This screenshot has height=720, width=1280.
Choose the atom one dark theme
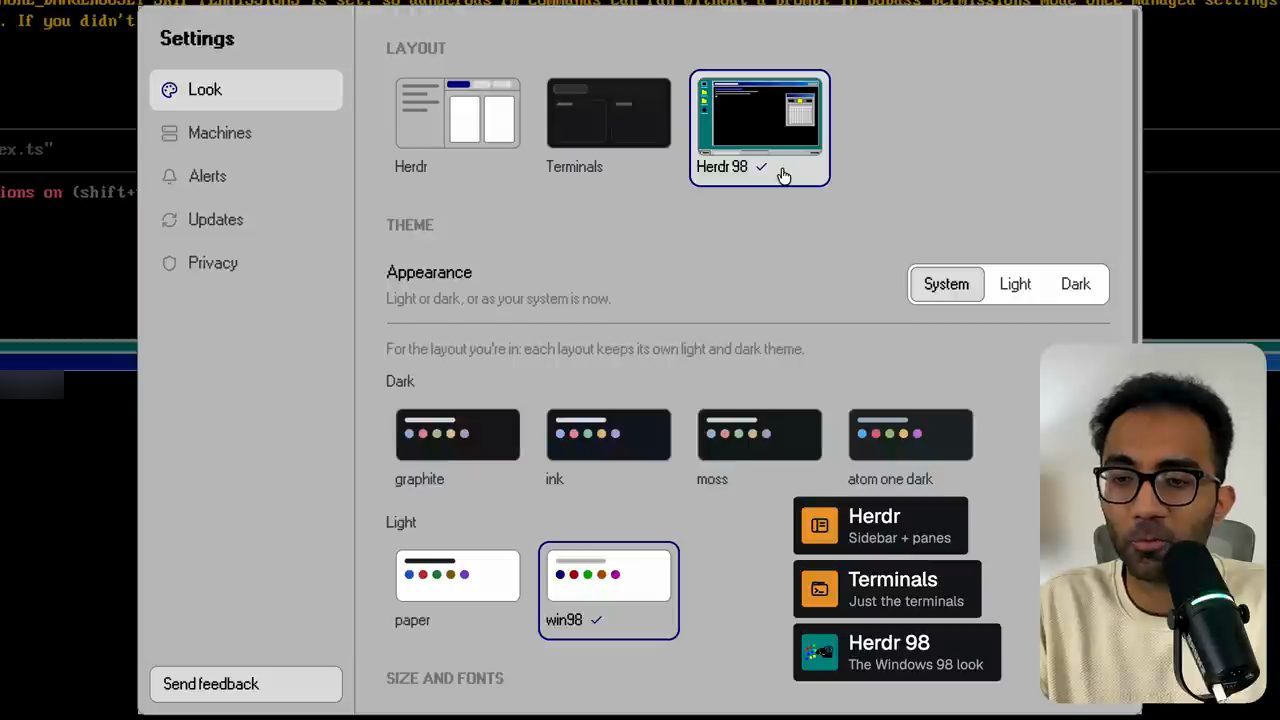(x=910, y=435)
